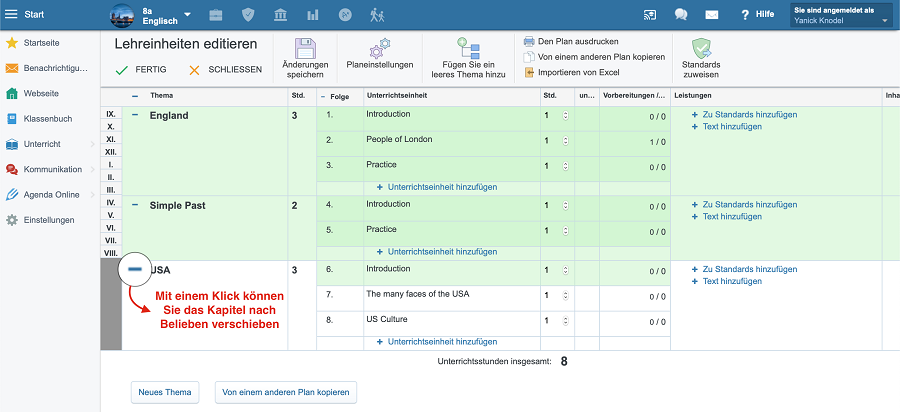Viewport: 900px width, 412px height.
Task: Click Importieren von Excel
Action: tap(571, 72)
